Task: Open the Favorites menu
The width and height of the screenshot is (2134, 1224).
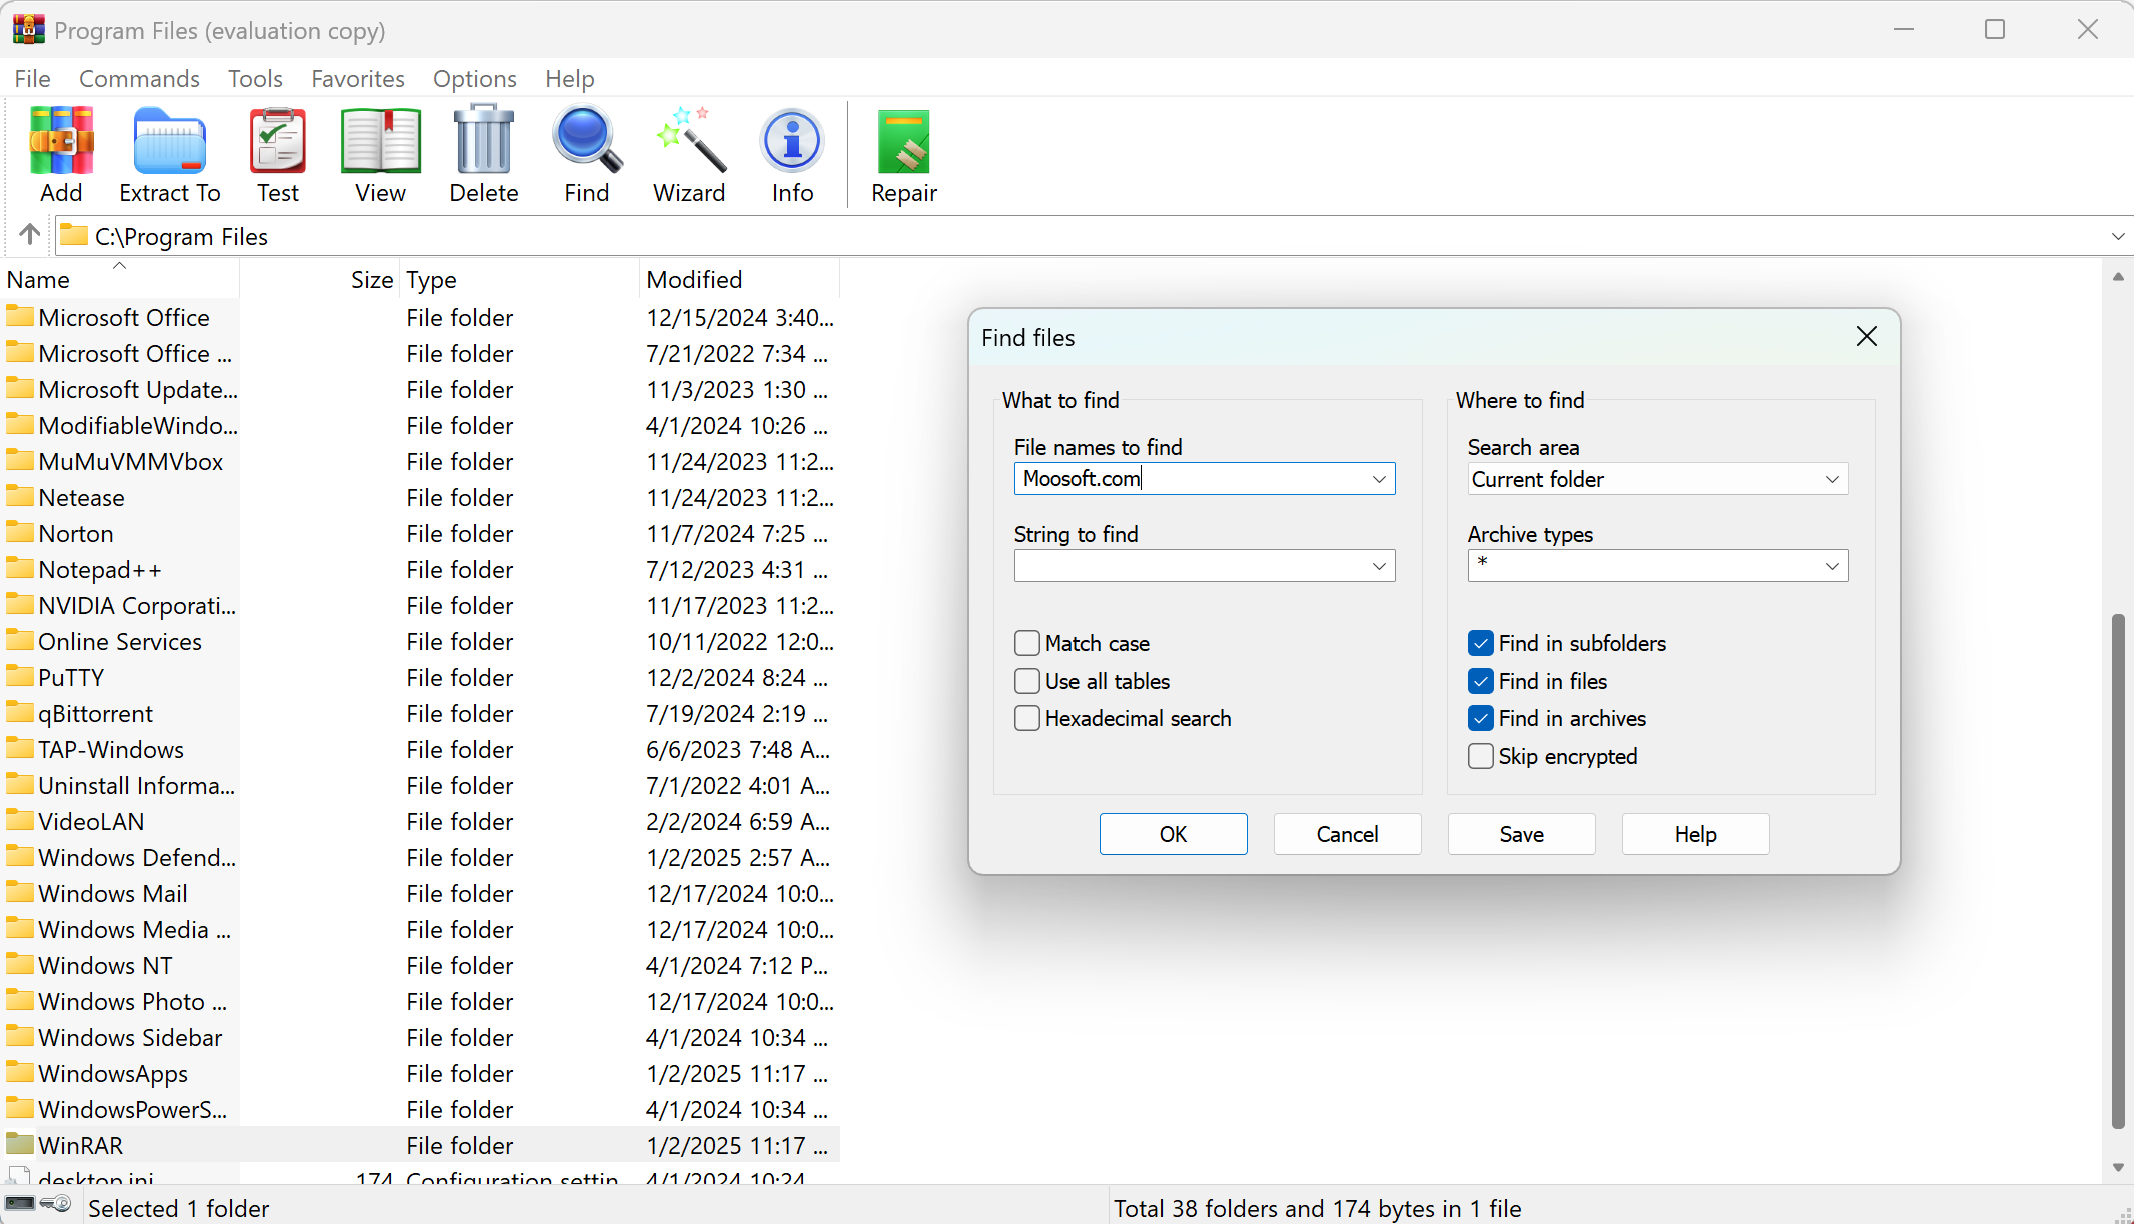Action: 358,78
